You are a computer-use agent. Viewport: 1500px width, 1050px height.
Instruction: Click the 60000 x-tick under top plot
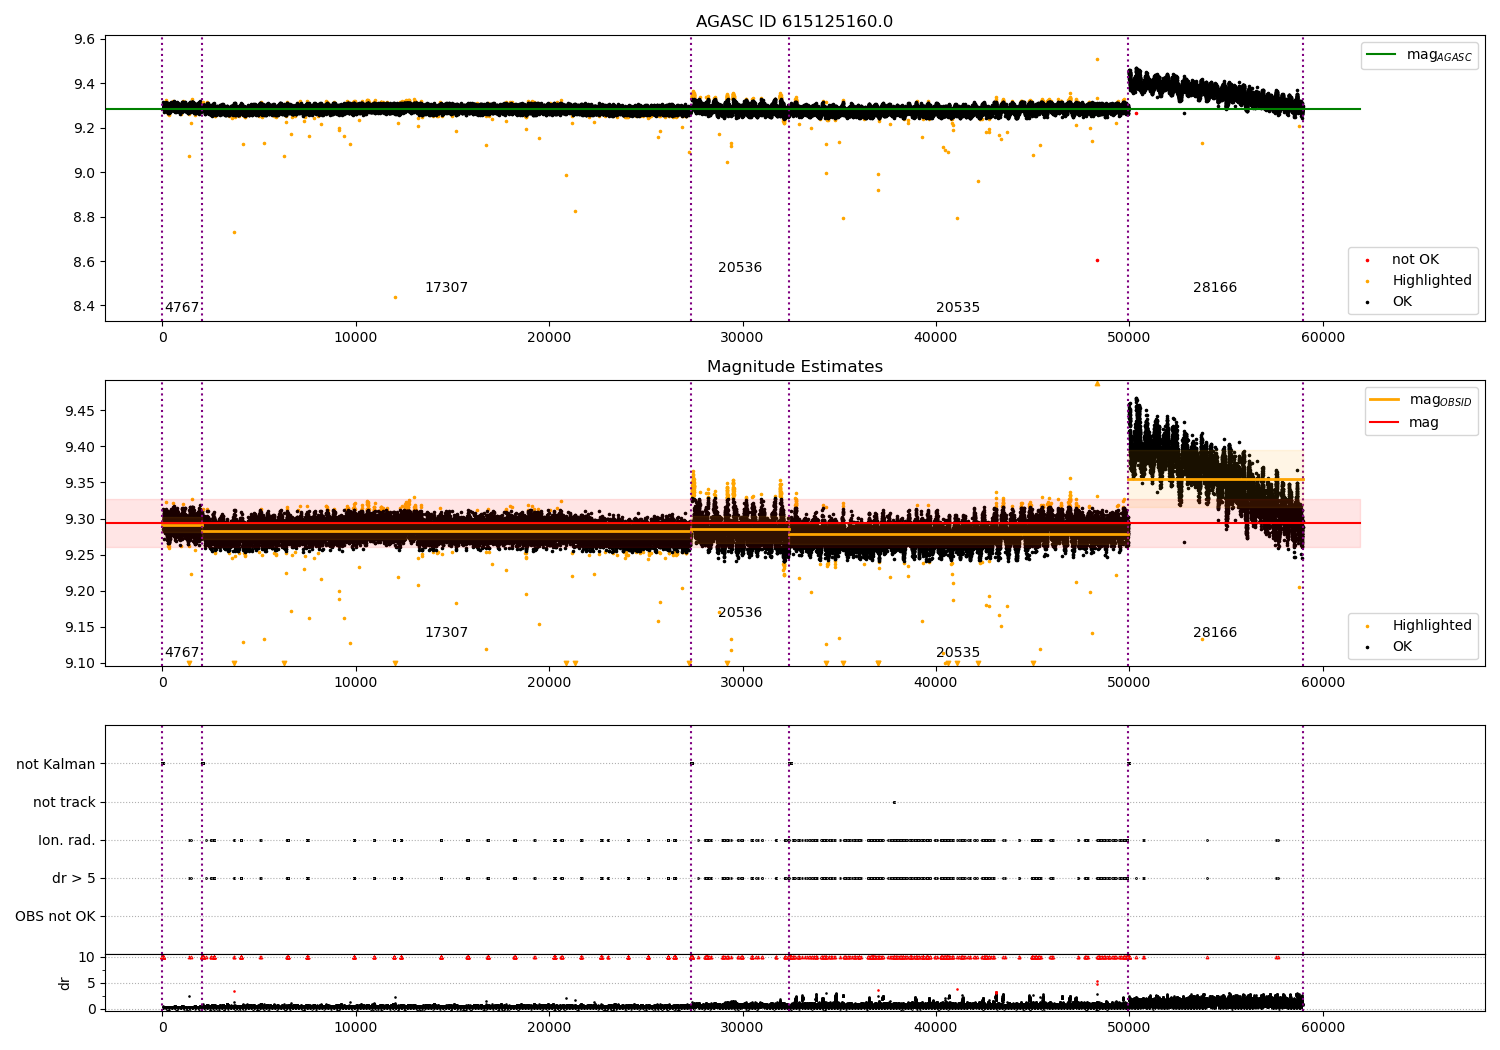pos(1323,338)
